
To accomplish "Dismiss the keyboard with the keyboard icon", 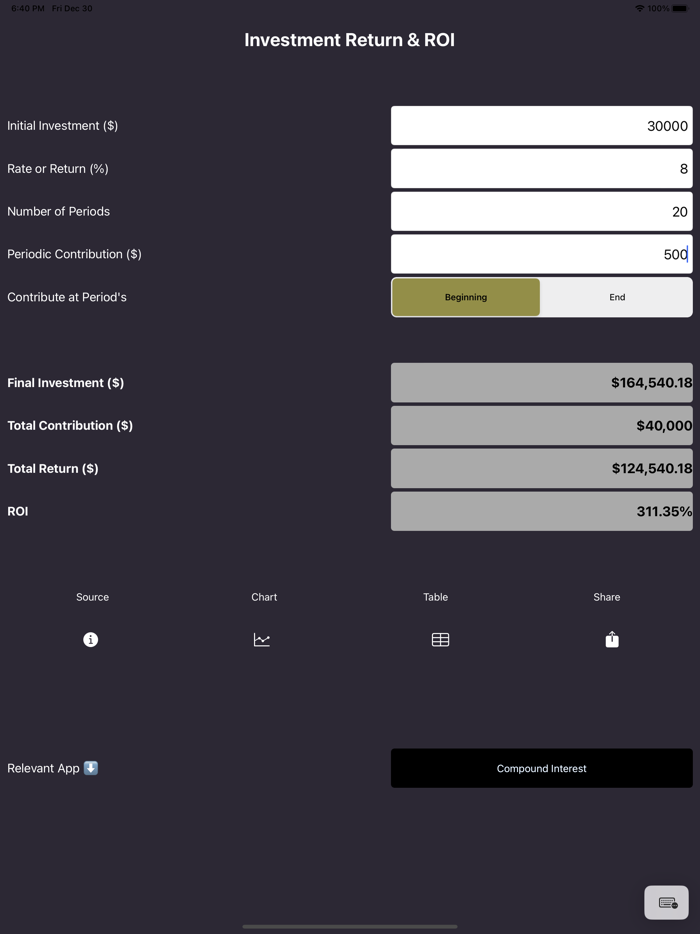I will click(667, 901).
